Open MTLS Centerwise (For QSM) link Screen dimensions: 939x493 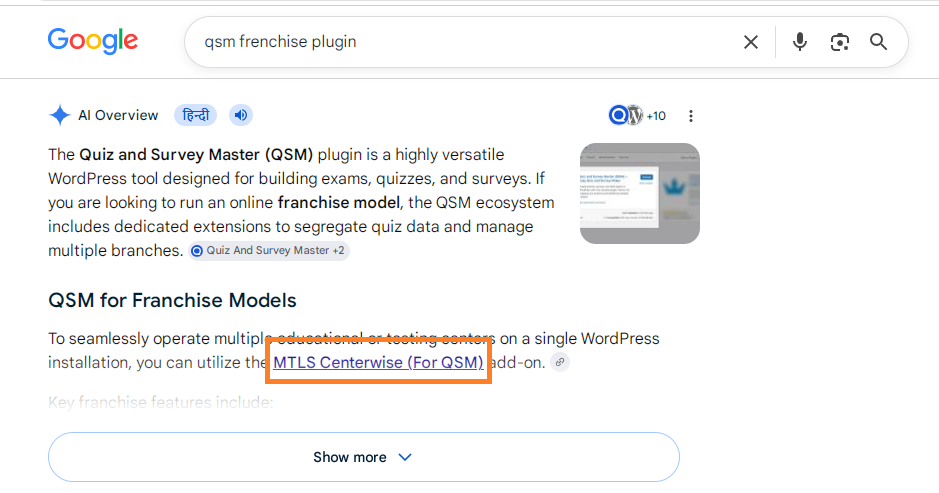[378, 362]
